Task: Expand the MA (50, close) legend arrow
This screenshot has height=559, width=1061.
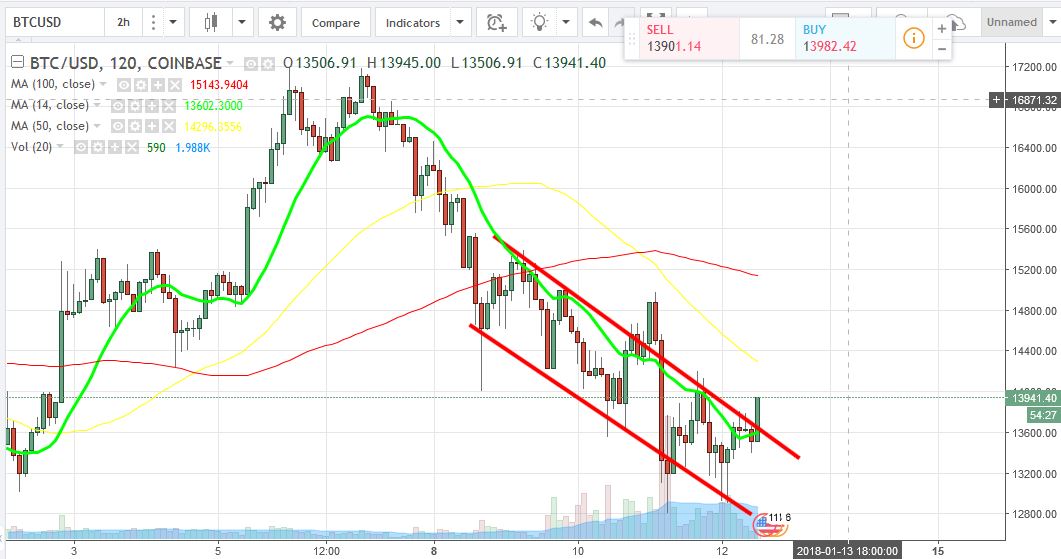Action: click(x=97, y=127)
